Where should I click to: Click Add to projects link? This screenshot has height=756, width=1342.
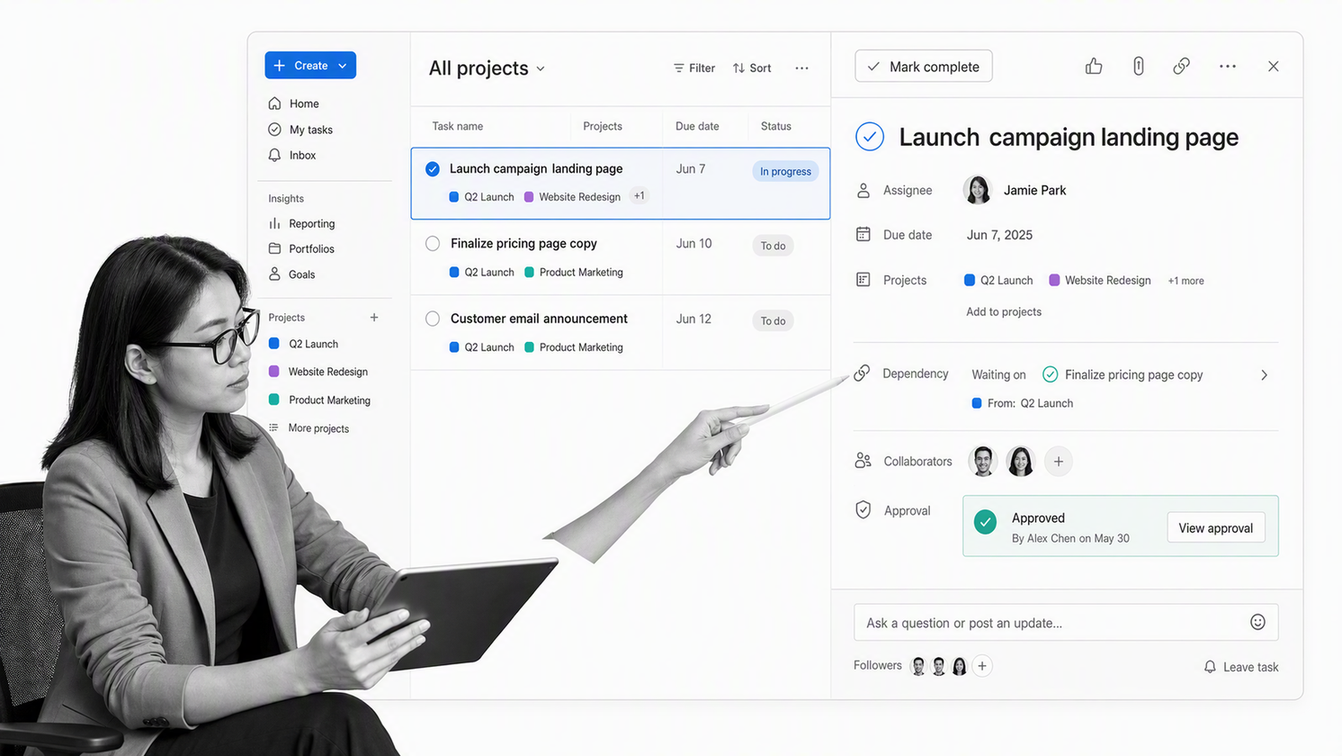pyautogui.click(x=1004, y=312)
